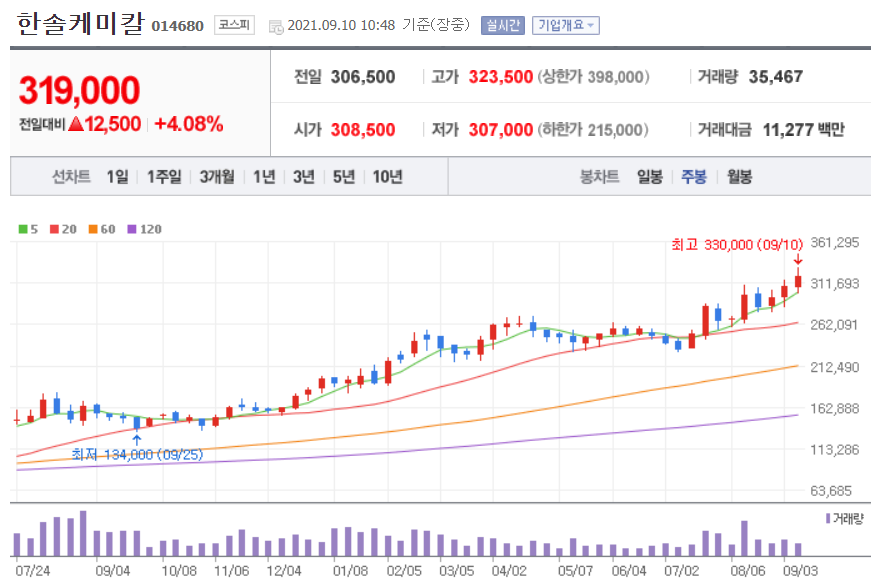Viewport: 871px width, 582px height.
Task: Select the purple 120-day moving average legend icon
Action: (x=131, y=228)
